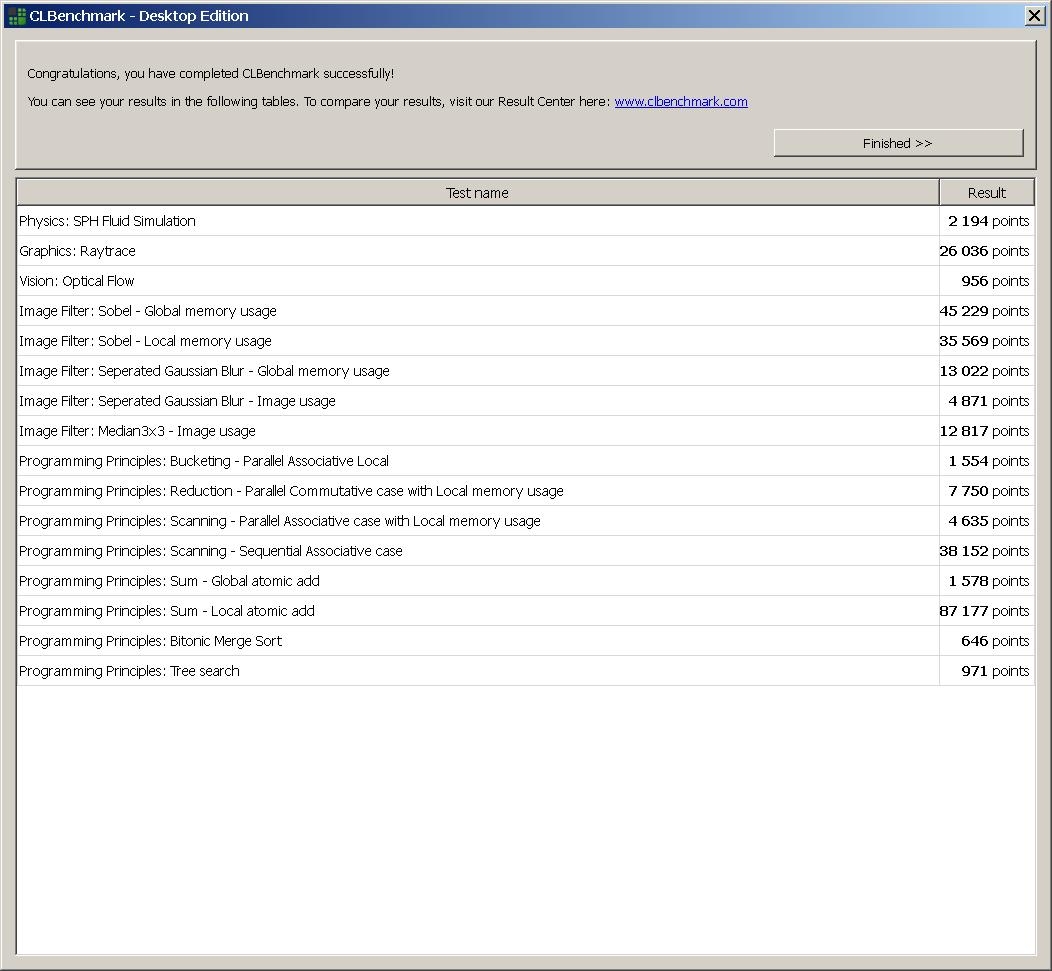Click the 1 554 points result

[988, 461]
